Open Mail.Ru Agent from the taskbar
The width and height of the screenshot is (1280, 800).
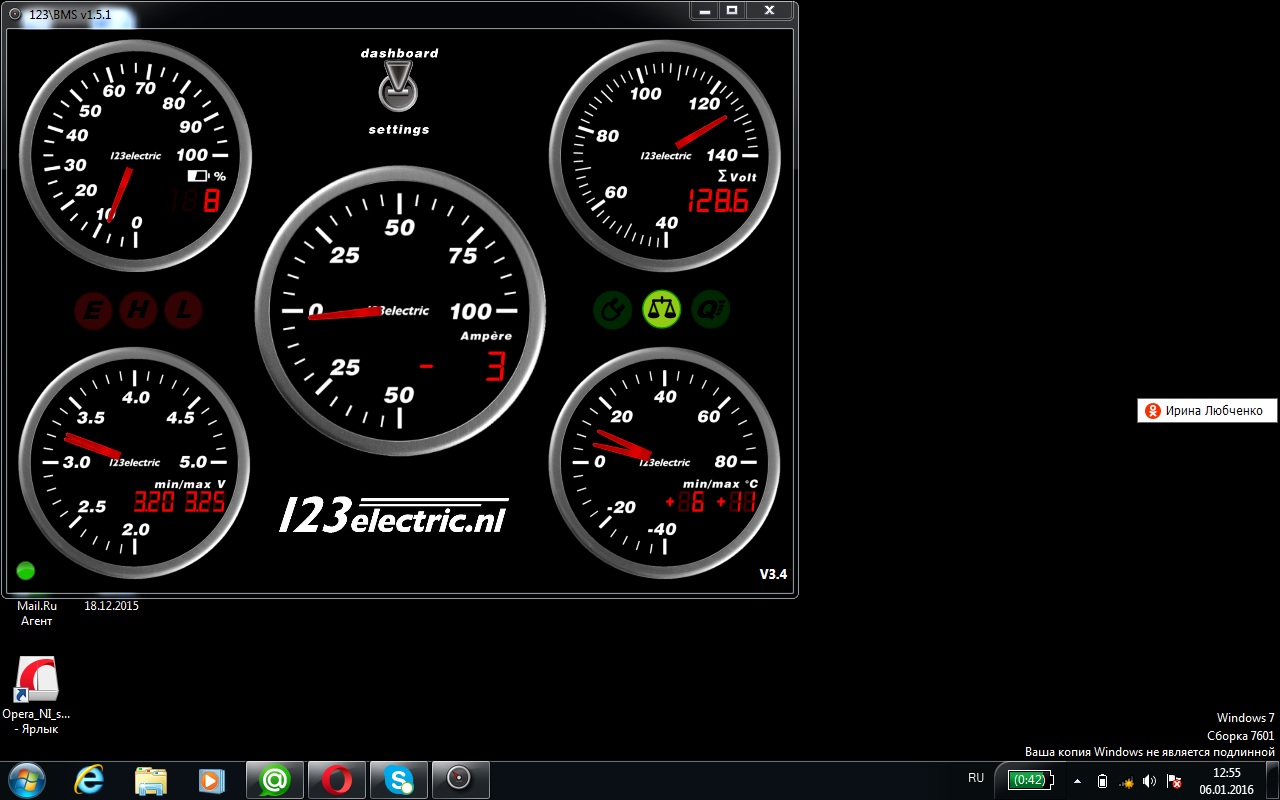[274, 779]
